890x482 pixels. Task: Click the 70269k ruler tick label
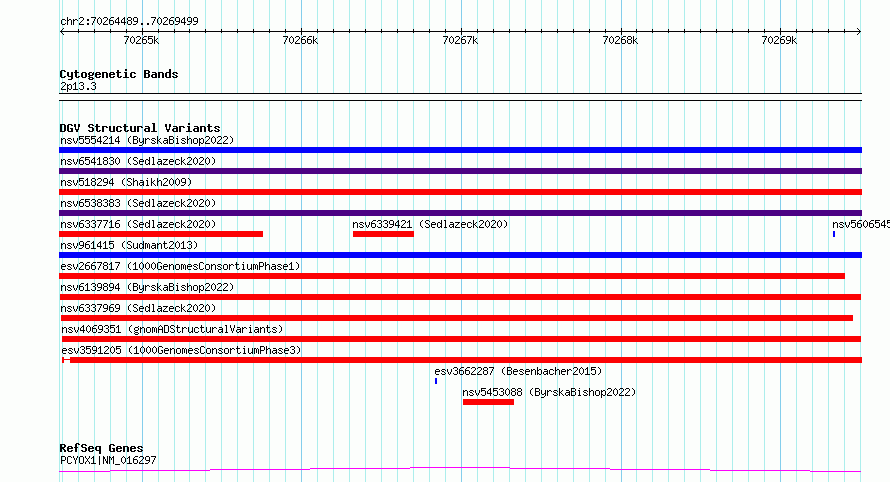(779, 40)
